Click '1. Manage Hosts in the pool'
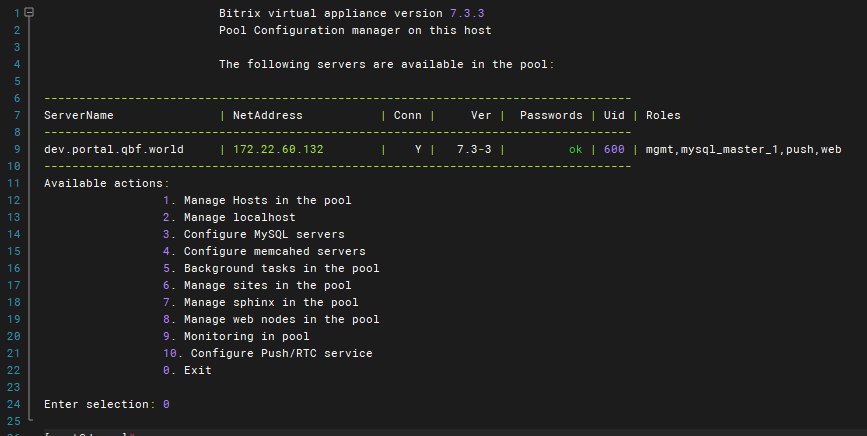 pyautogui.click(x=257, y=200)
